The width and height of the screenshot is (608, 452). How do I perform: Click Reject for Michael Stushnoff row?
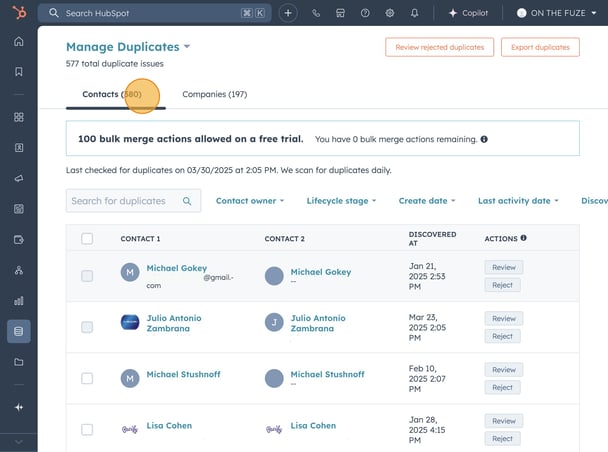pos(502,388)
